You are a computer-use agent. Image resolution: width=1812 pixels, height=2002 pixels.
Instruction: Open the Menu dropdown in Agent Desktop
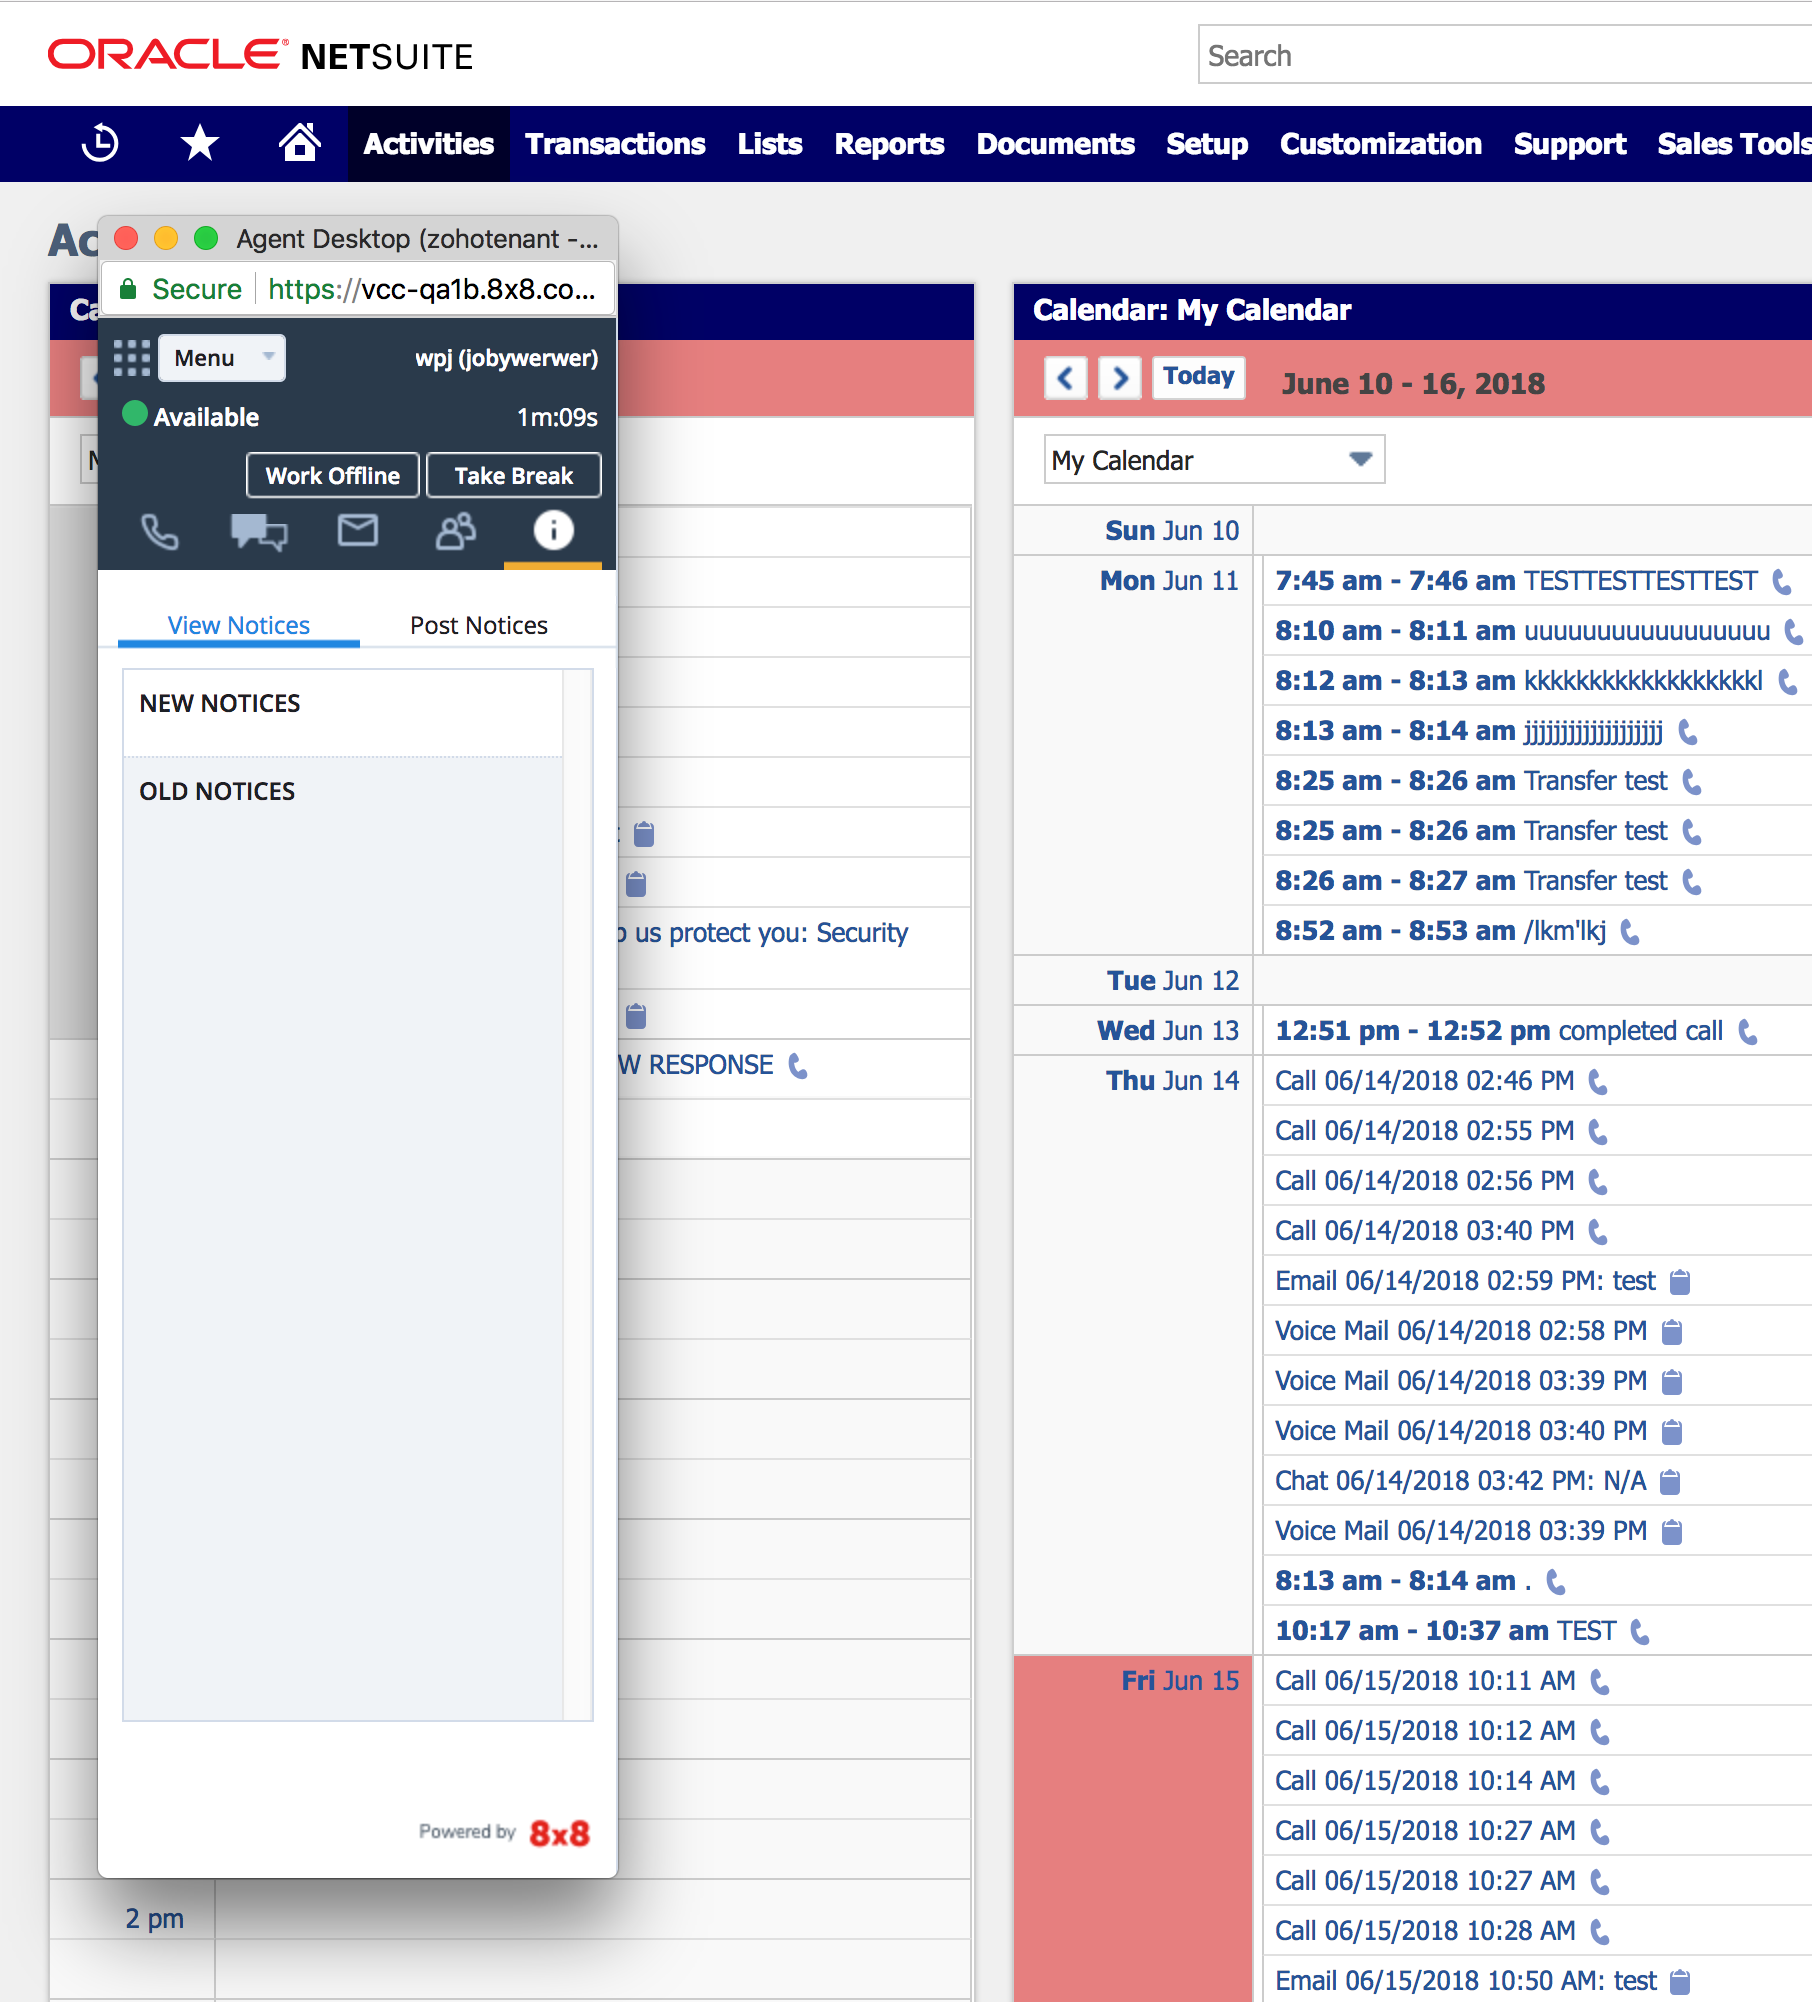[x=222, y=358]
